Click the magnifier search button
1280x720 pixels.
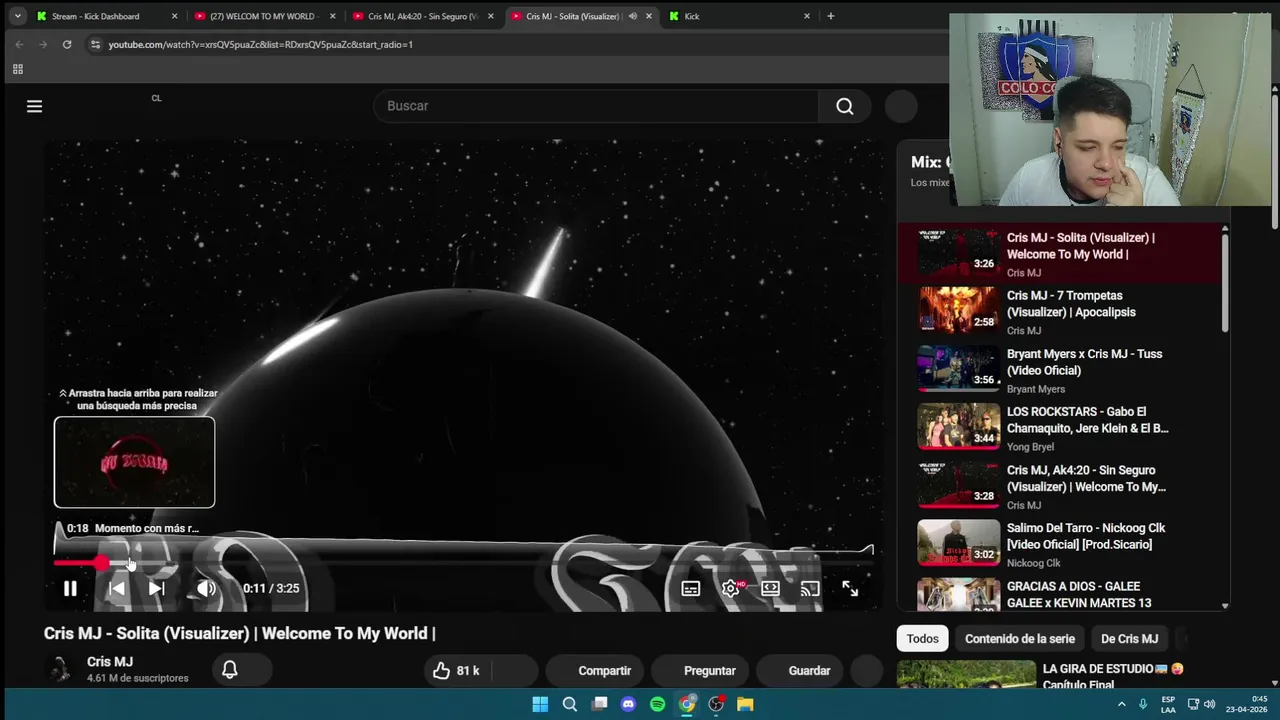[845, 106]
